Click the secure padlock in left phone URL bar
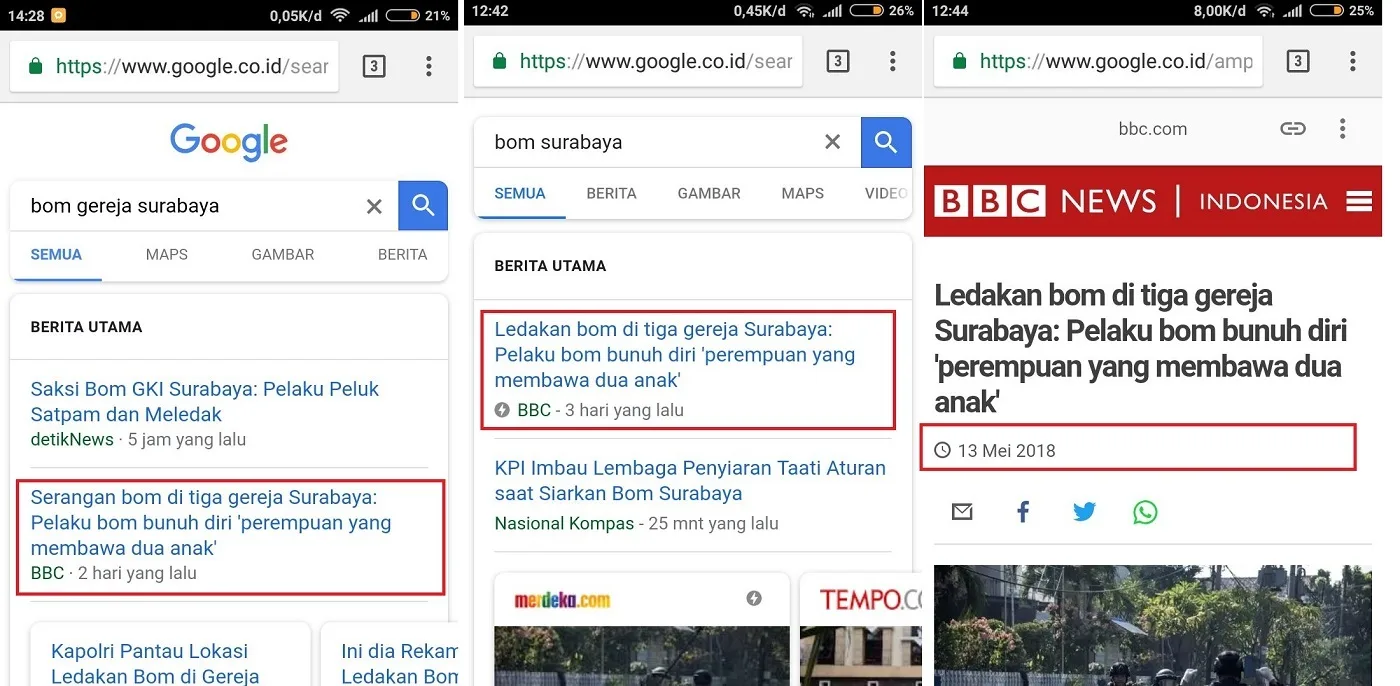 (35, 67)
